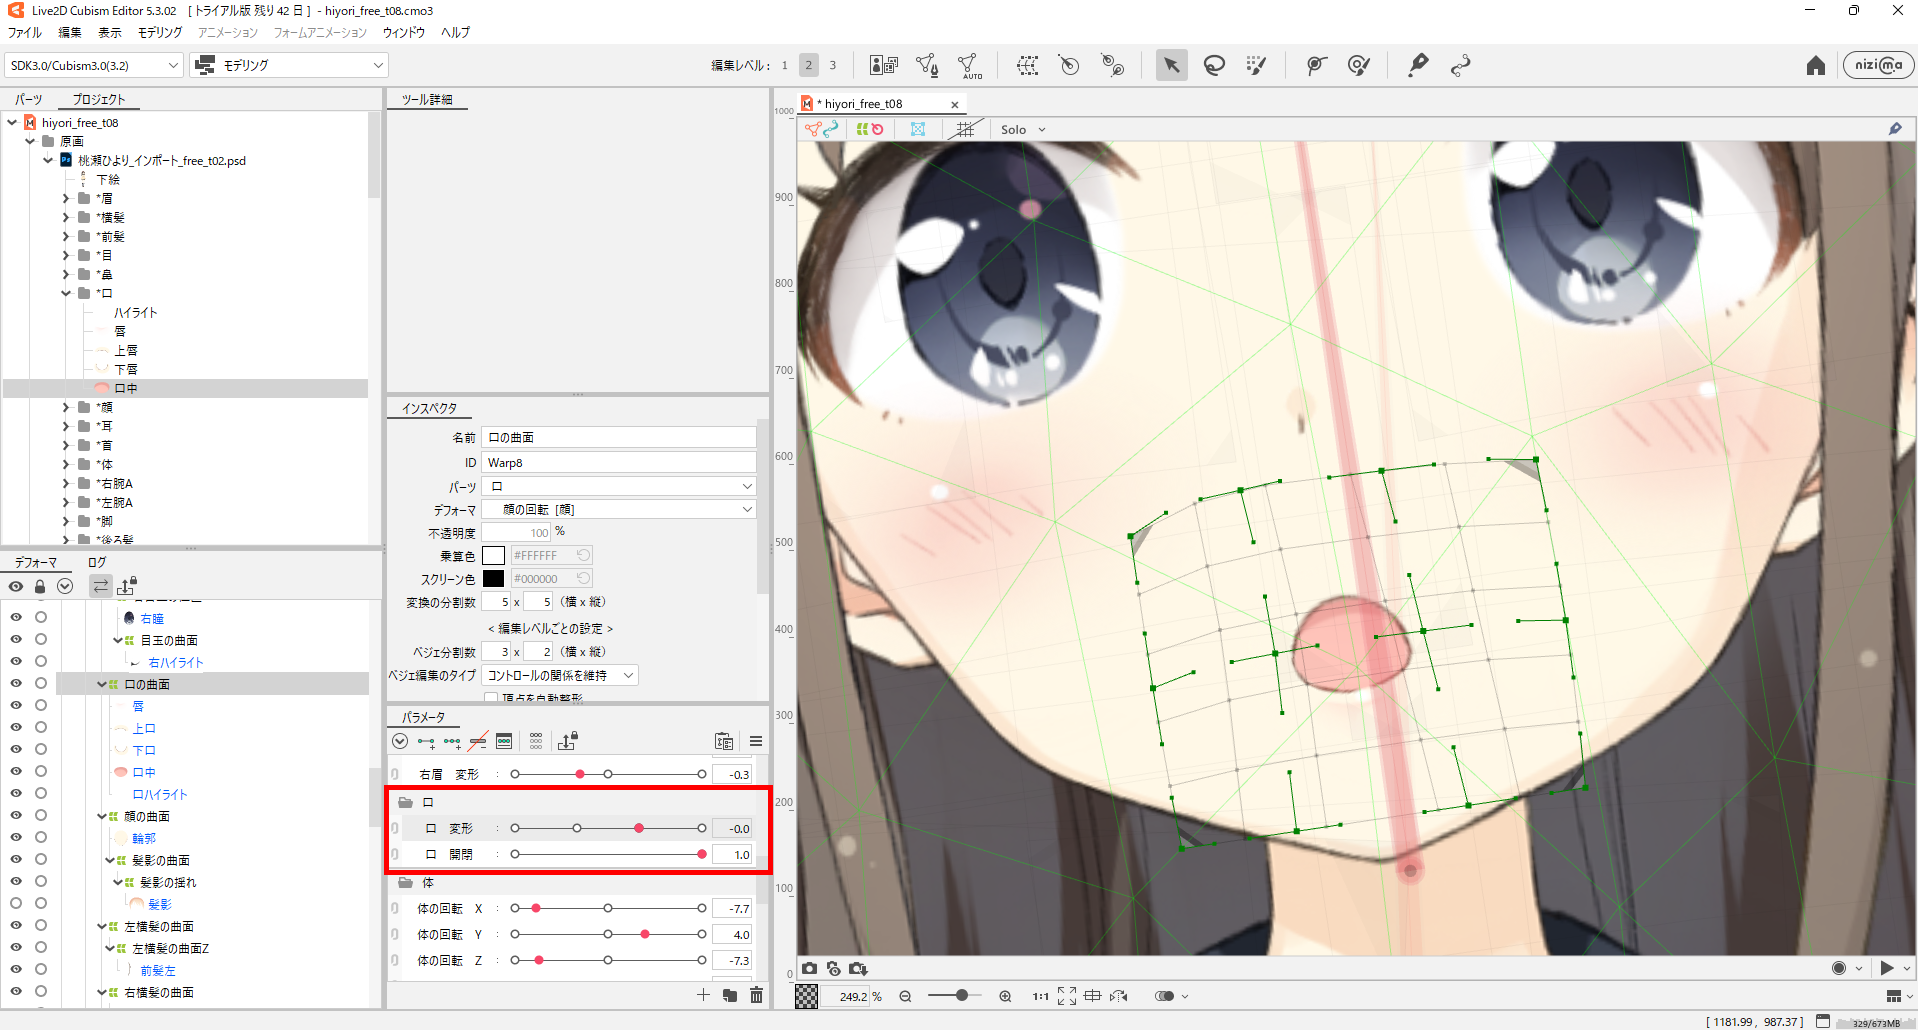
Task: Open the Parameter panel hamburger menu
Action: [x=756, y=741]
